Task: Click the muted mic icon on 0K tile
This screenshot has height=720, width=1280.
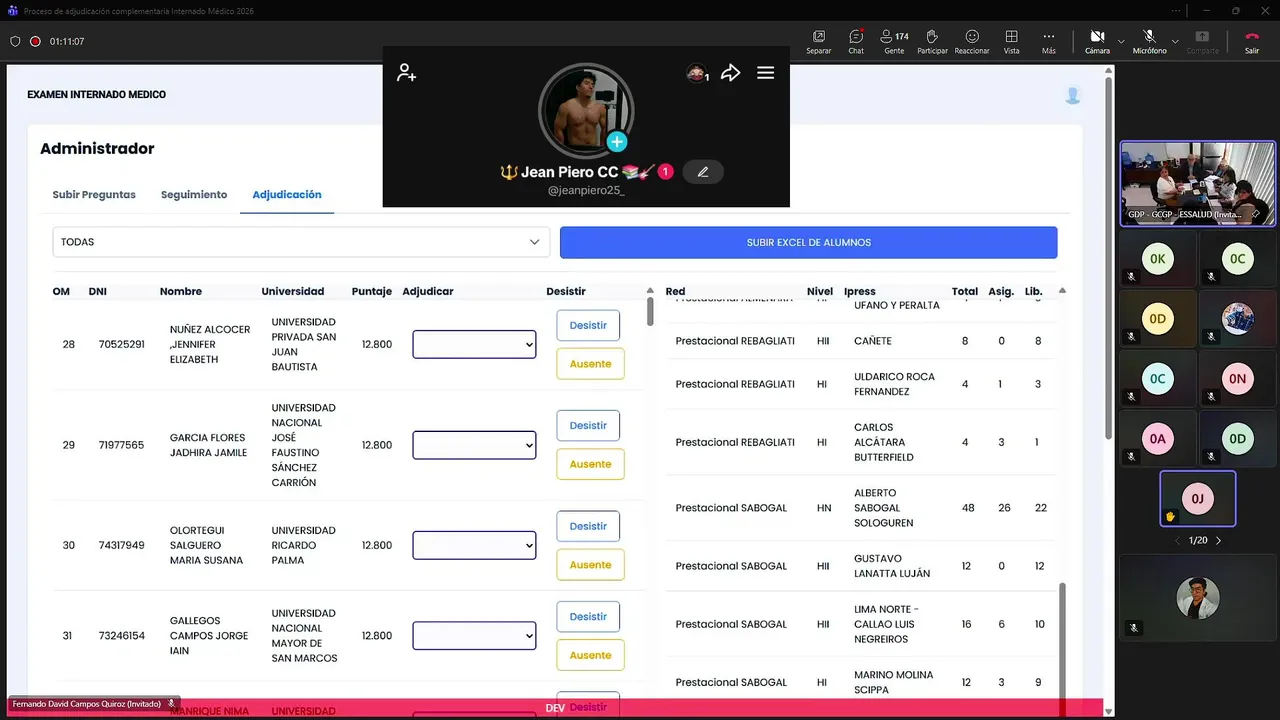Action: click(x=1131, y=277)
